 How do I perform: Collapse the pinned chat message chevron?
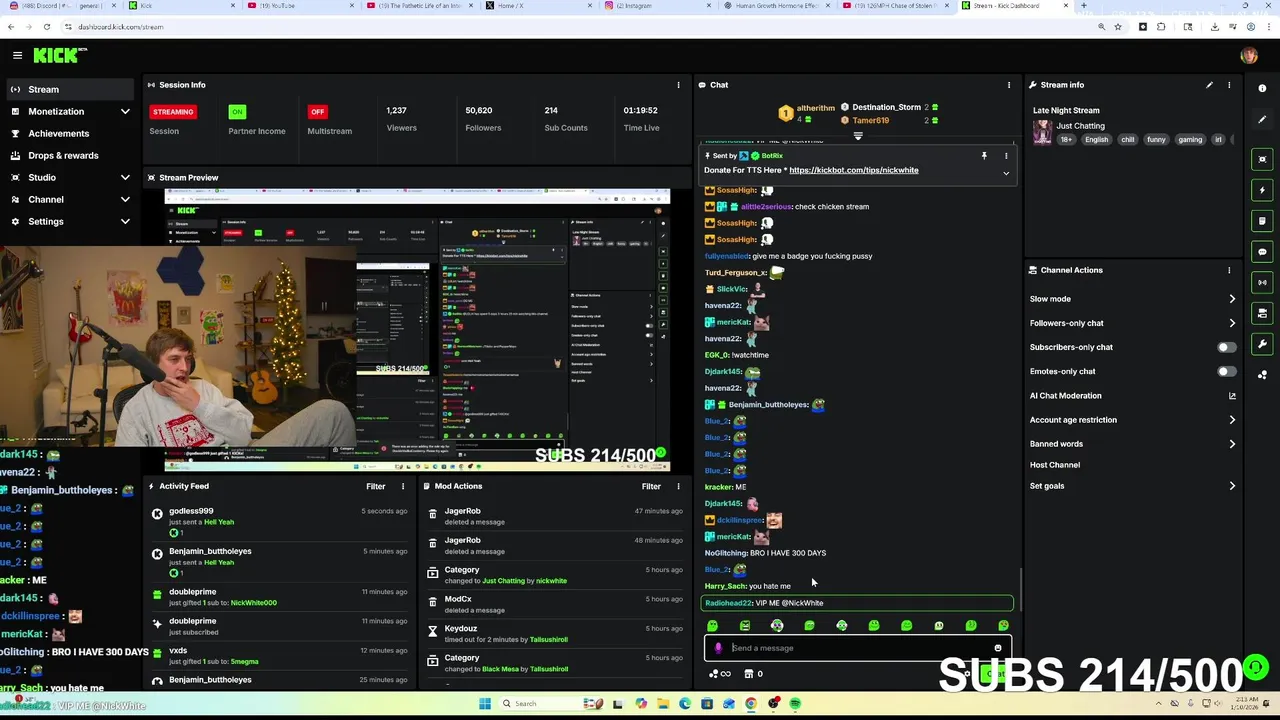click(1006, 173)
